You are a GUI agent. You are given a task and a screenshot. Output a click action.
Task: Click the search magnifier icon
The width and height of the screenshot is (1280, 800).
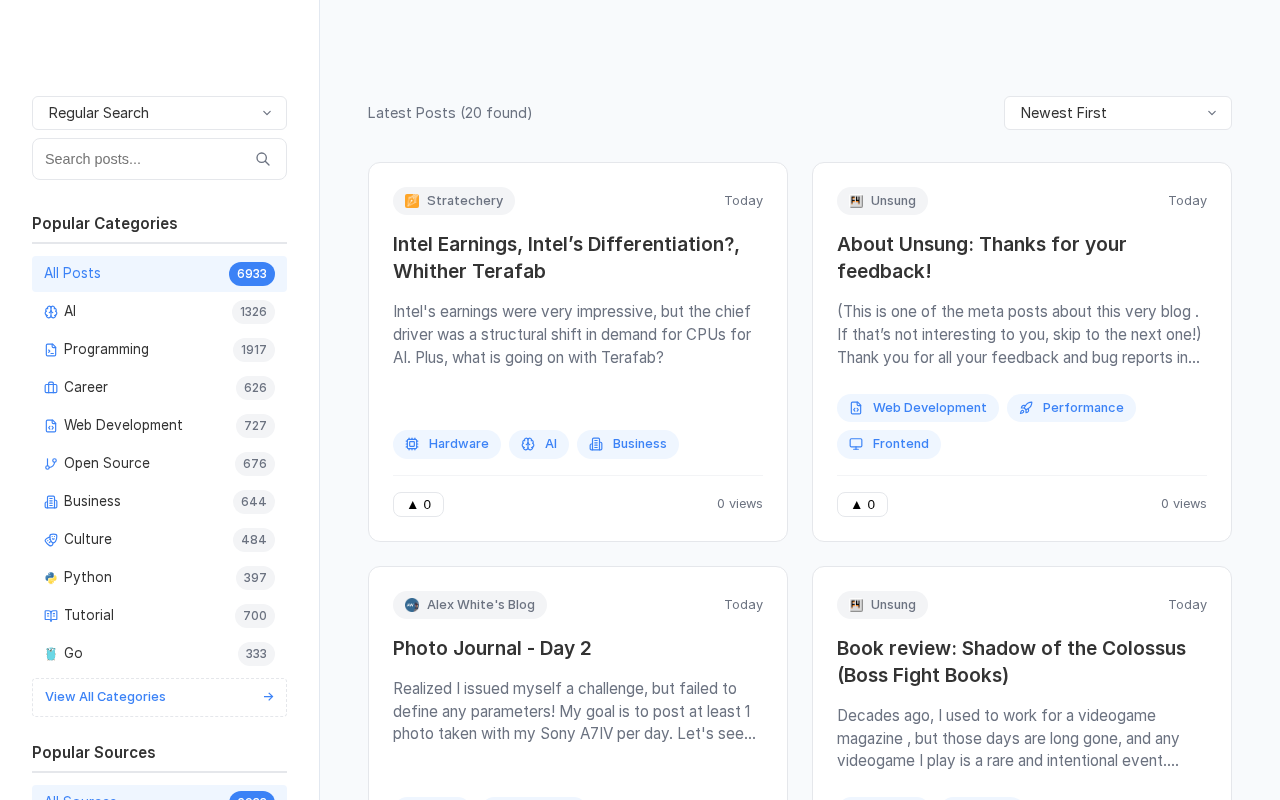(263, 159)
